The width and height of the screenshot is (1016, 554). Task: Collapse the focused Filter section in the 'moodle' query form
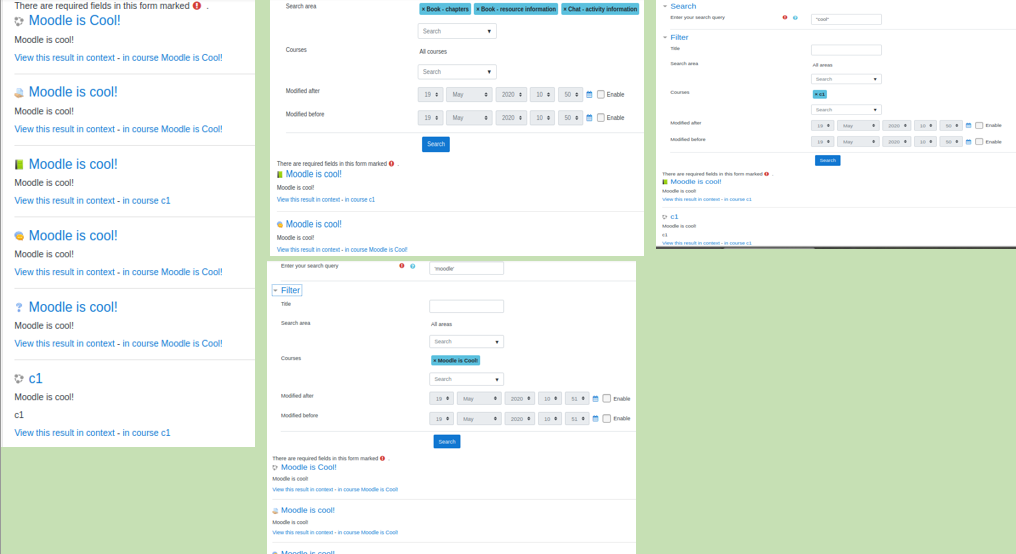pos(287,290)
